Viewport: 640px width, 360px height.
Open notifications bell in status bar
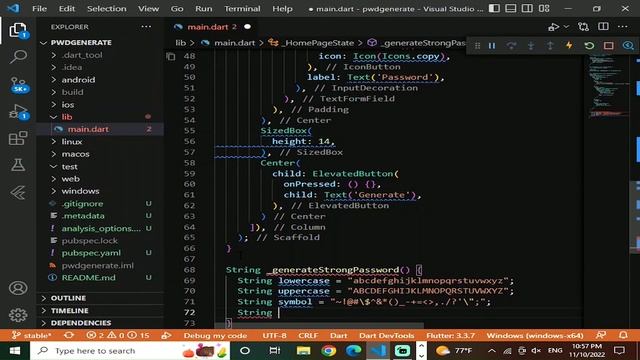coord(623,336)
